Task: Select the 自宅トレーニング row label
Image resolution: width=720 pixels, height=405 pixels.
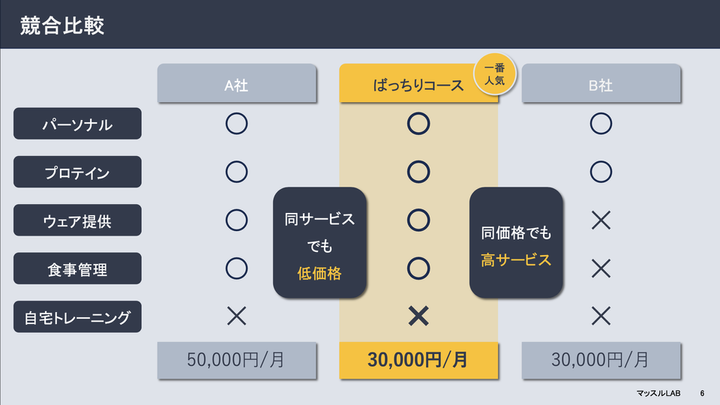Action: 77,317
